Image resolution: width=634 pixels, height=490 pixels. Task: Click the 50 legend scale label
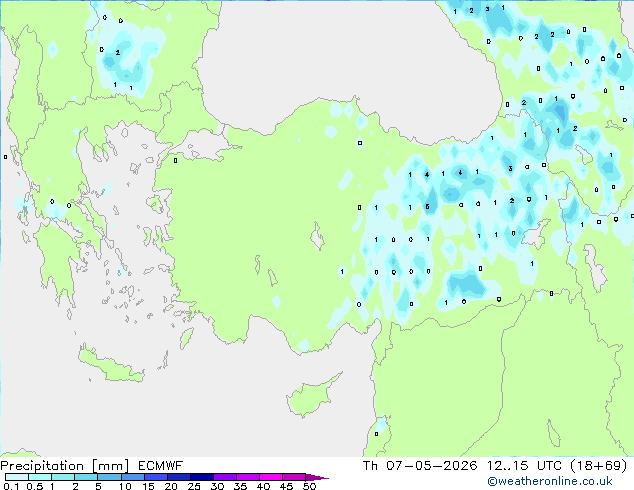point(309,486)
